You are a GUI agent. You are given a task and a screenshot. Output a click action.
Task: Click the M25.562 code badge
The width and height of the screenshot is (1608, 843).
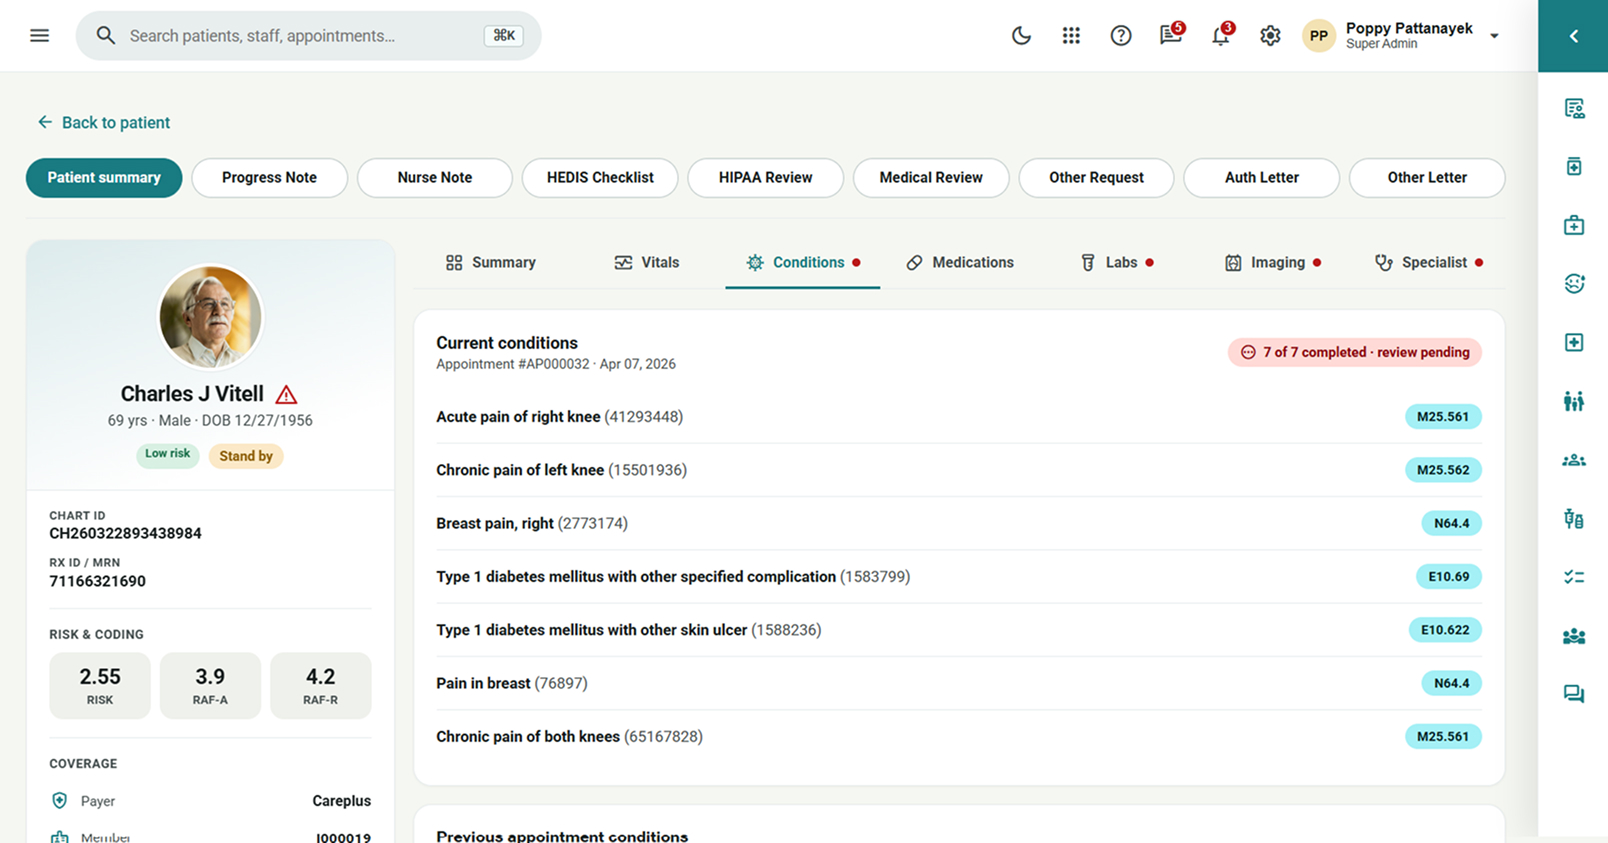pyautogui.click(x=1443, y=470)
